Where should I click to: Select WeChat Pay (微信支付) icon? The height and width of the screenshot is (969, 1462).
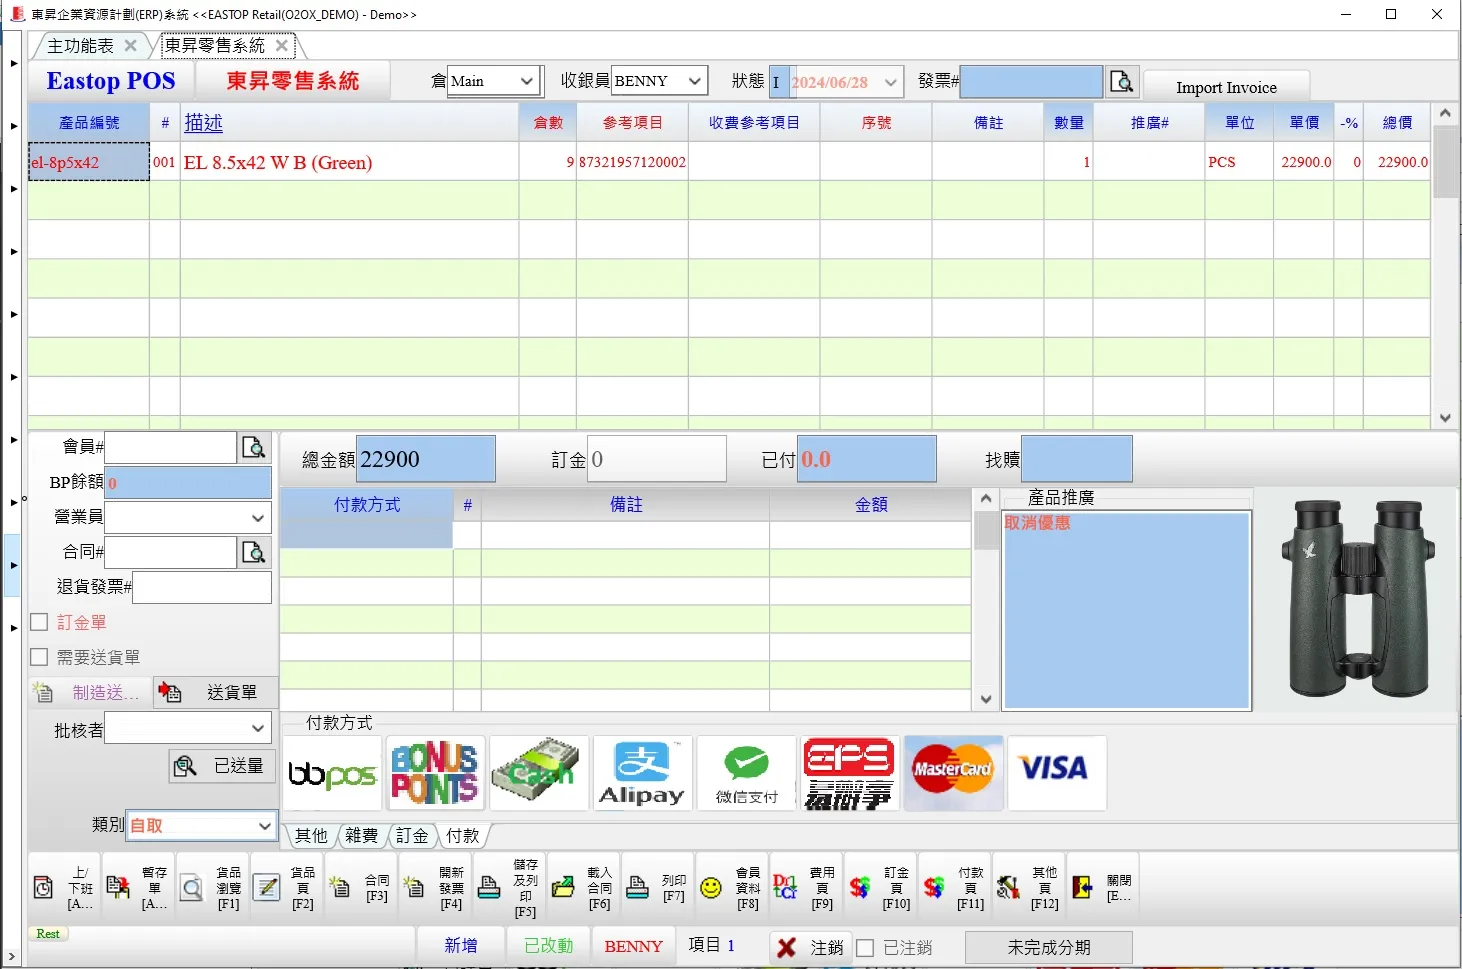point(746,773)
